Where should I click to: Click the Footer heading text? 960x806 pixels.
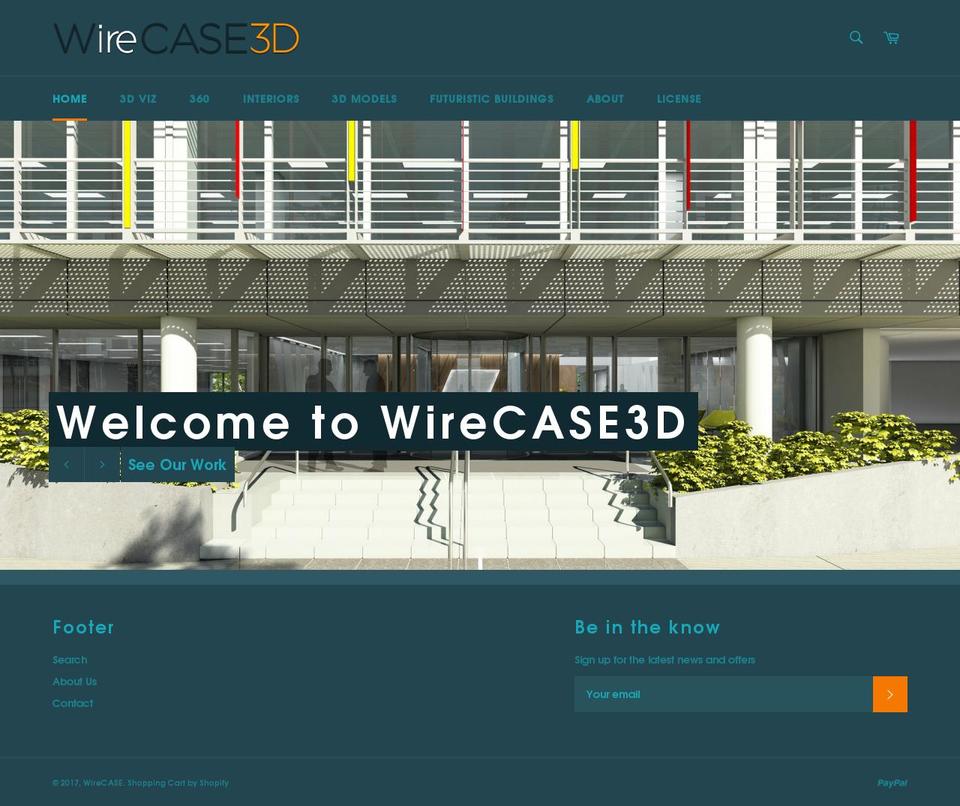83,627
